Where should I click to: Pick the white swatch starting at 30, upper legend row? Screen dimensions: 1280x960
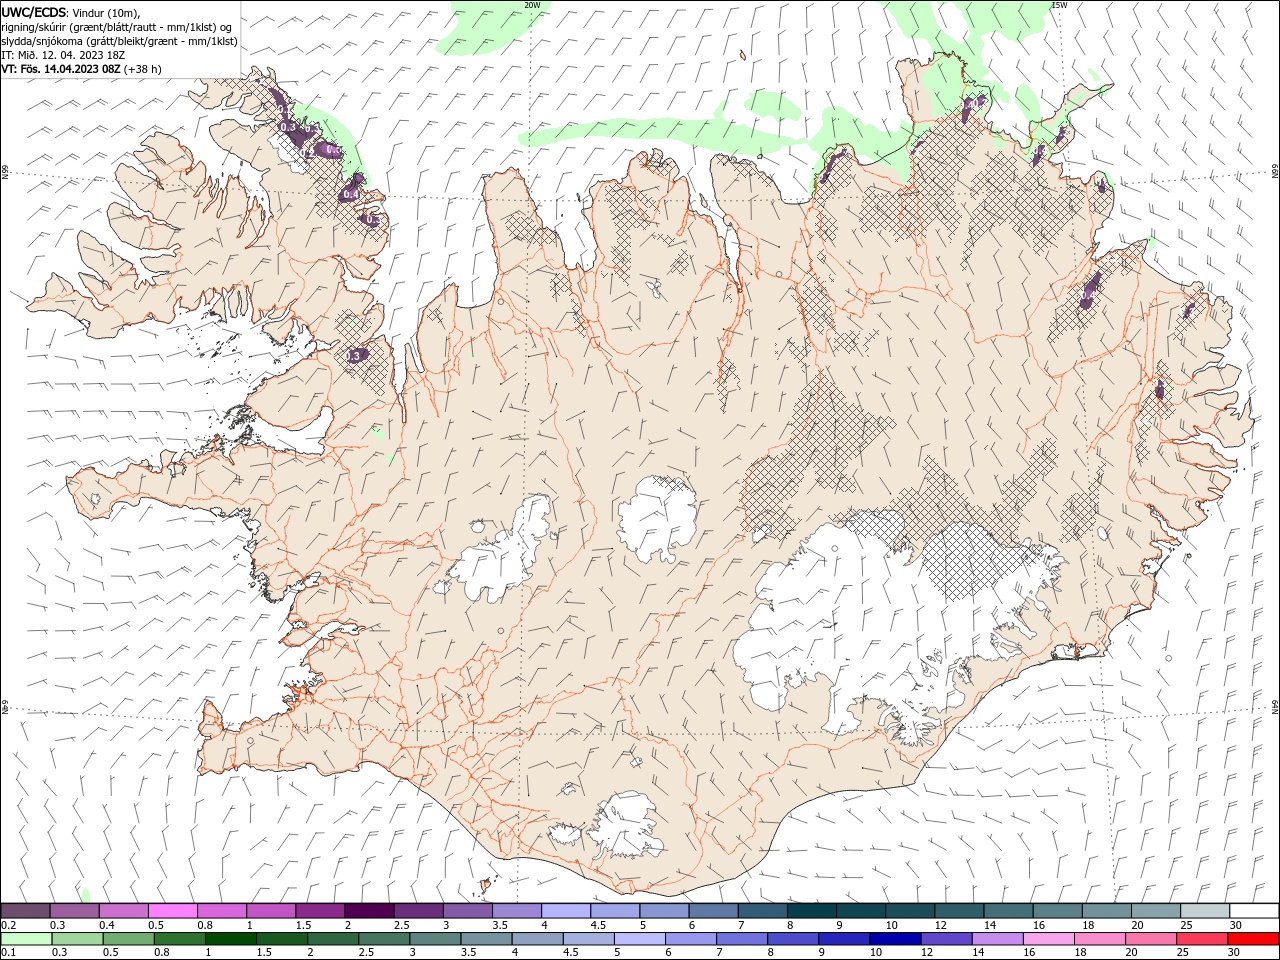(x=1255, y=910)
